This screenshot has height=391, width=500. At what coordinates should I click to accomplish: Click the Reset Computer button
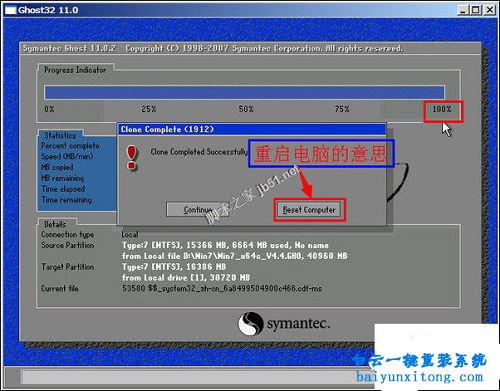[x=309, y=210]
